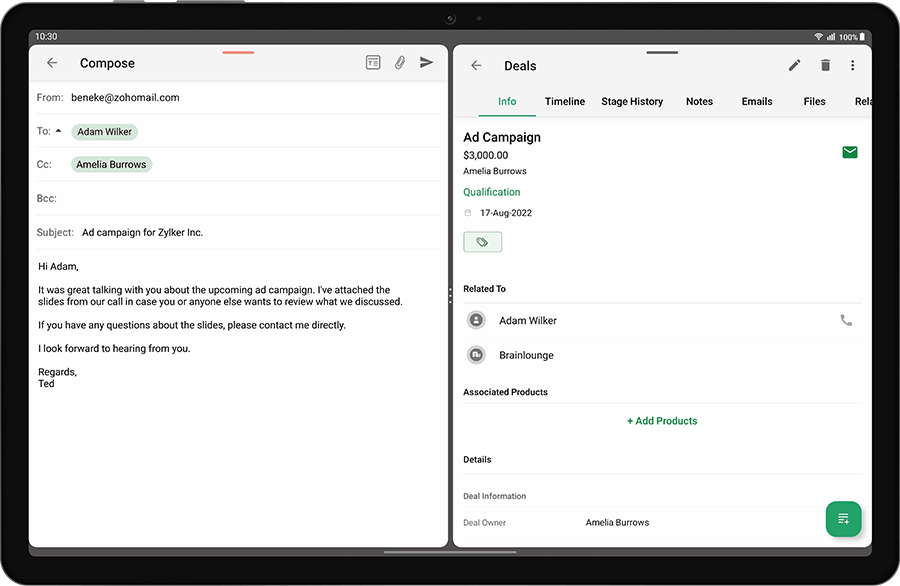Screen dimensions: 900x586
Task: Switch to the Timeline tab
Action: tap(565, 102)
